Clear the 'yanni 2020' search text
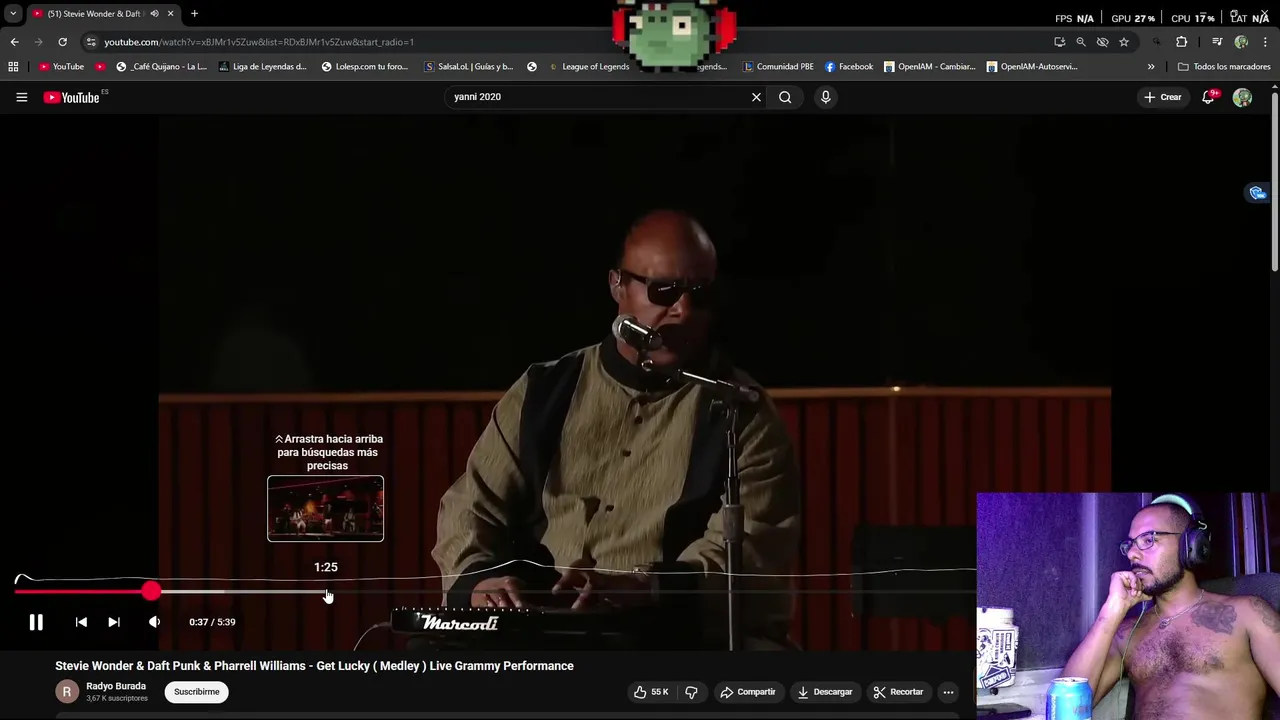Viewport: 1280px width, 720px height. pyautogui.click(x=756, y=97)
